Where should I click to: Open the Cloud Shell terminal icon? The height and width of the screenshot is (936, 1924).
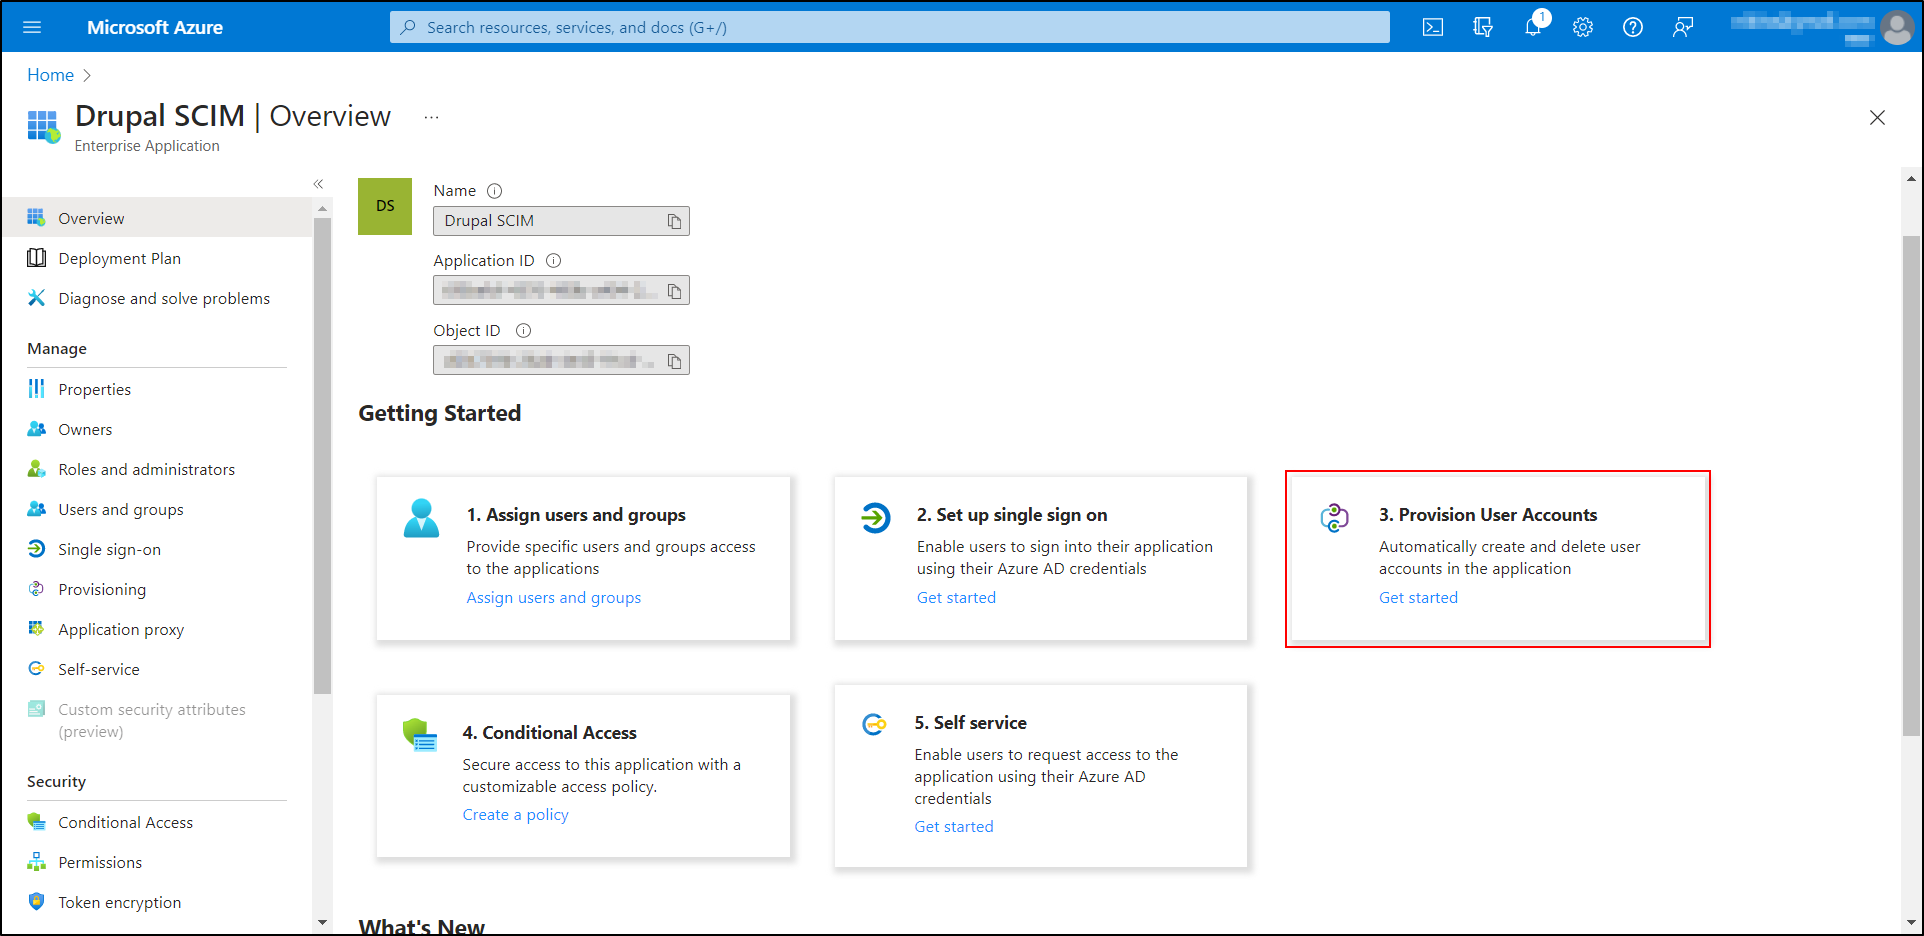(1432, 27)
